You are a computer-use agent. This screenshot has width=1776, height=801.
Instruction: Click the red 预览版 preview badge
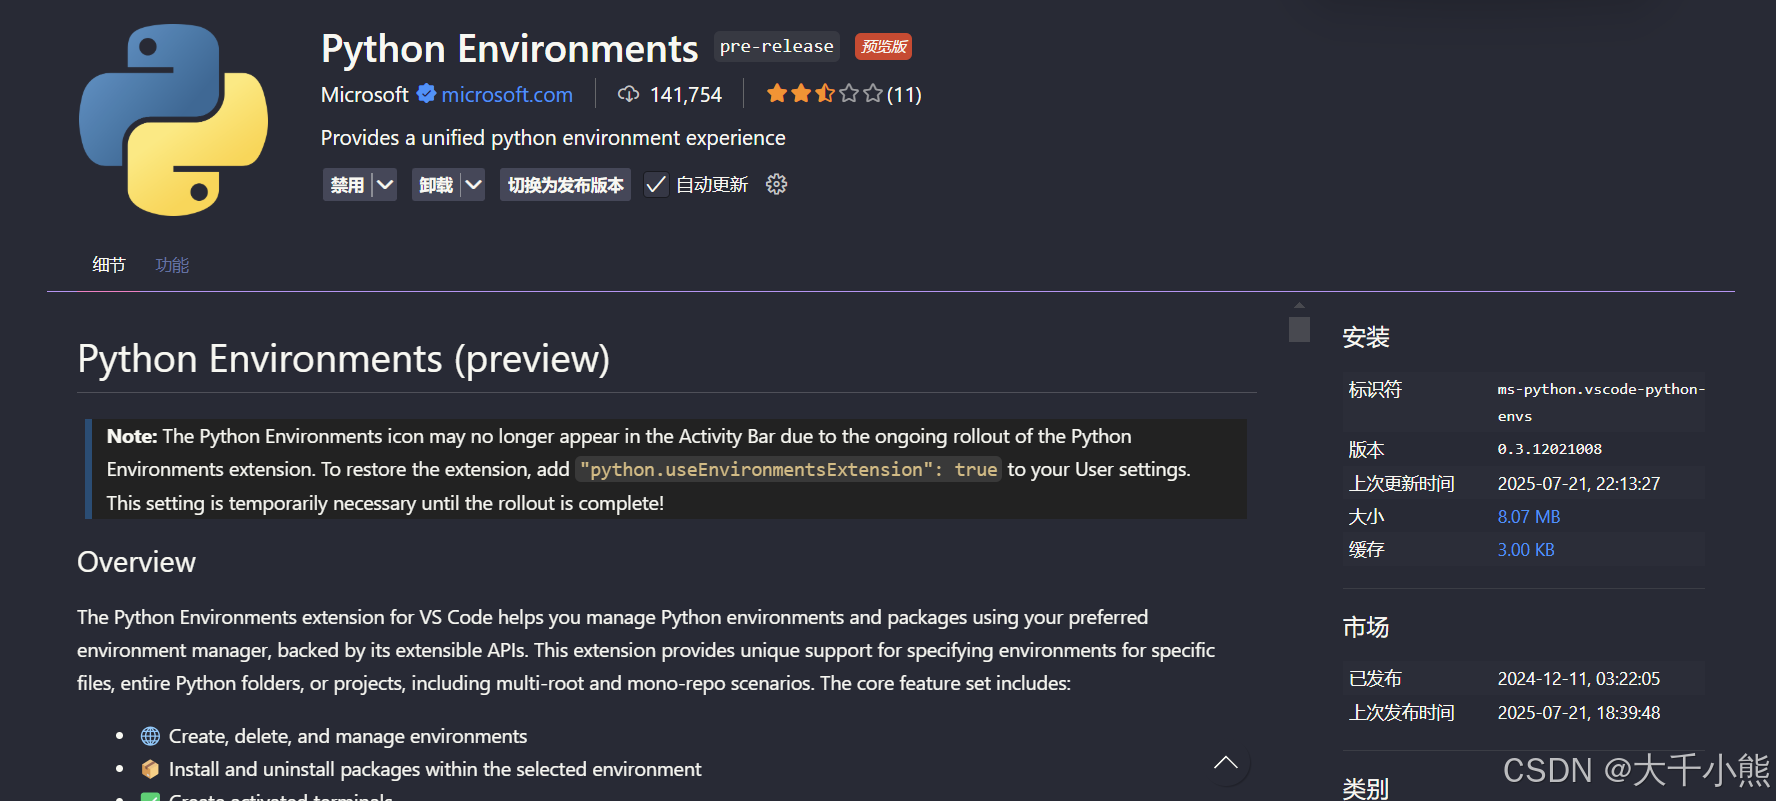884,47
